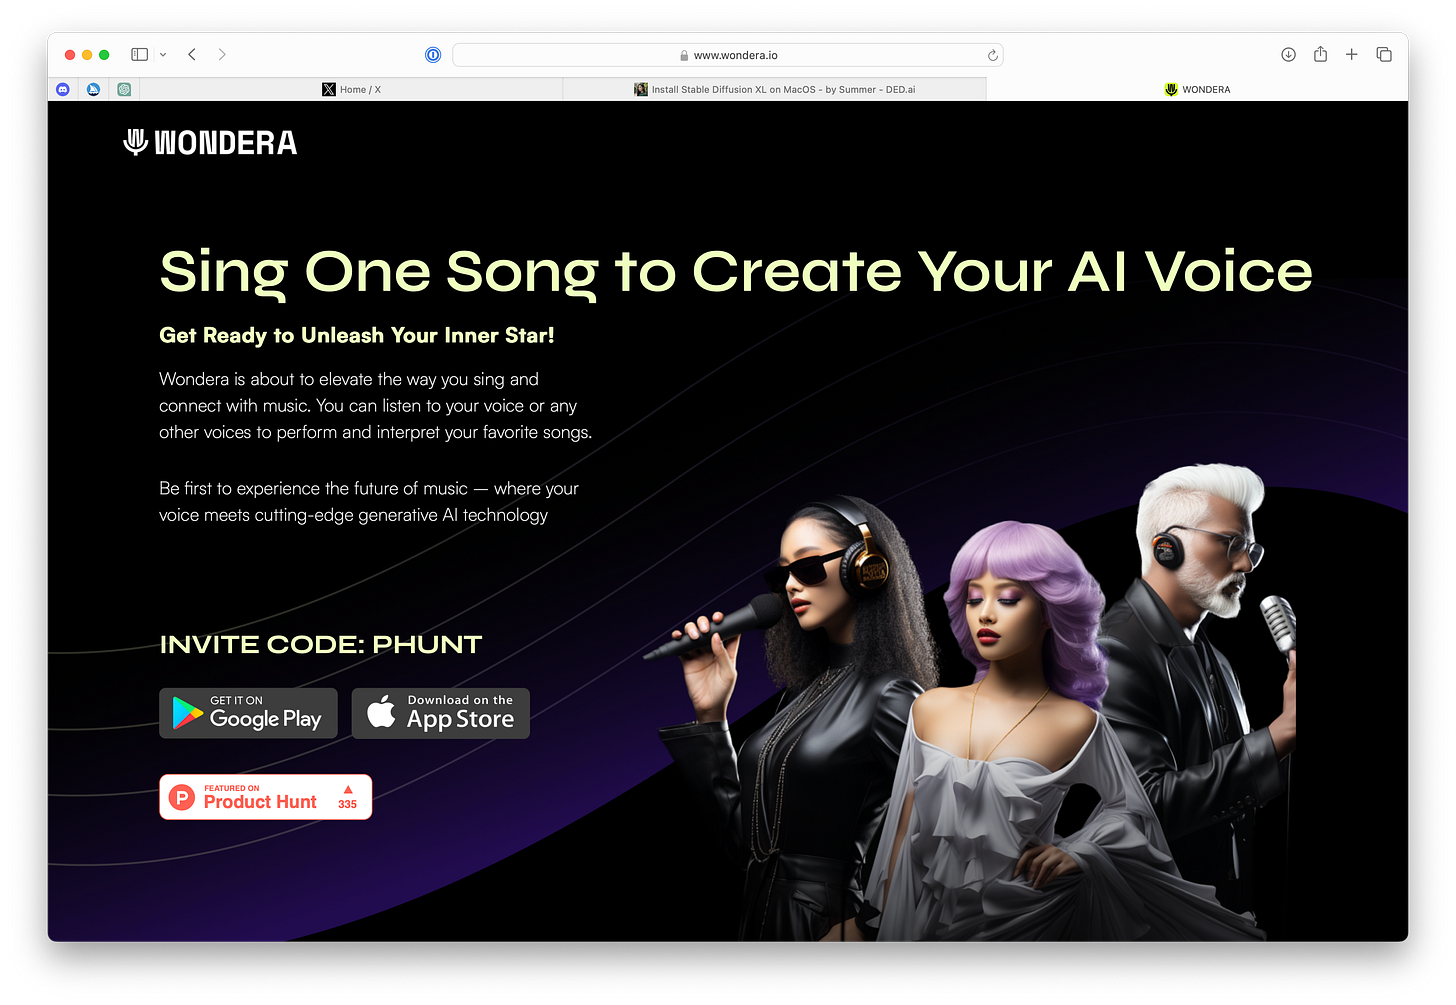
Task: Click the www.wondera.io address bar
Action: tap(728, 55)
